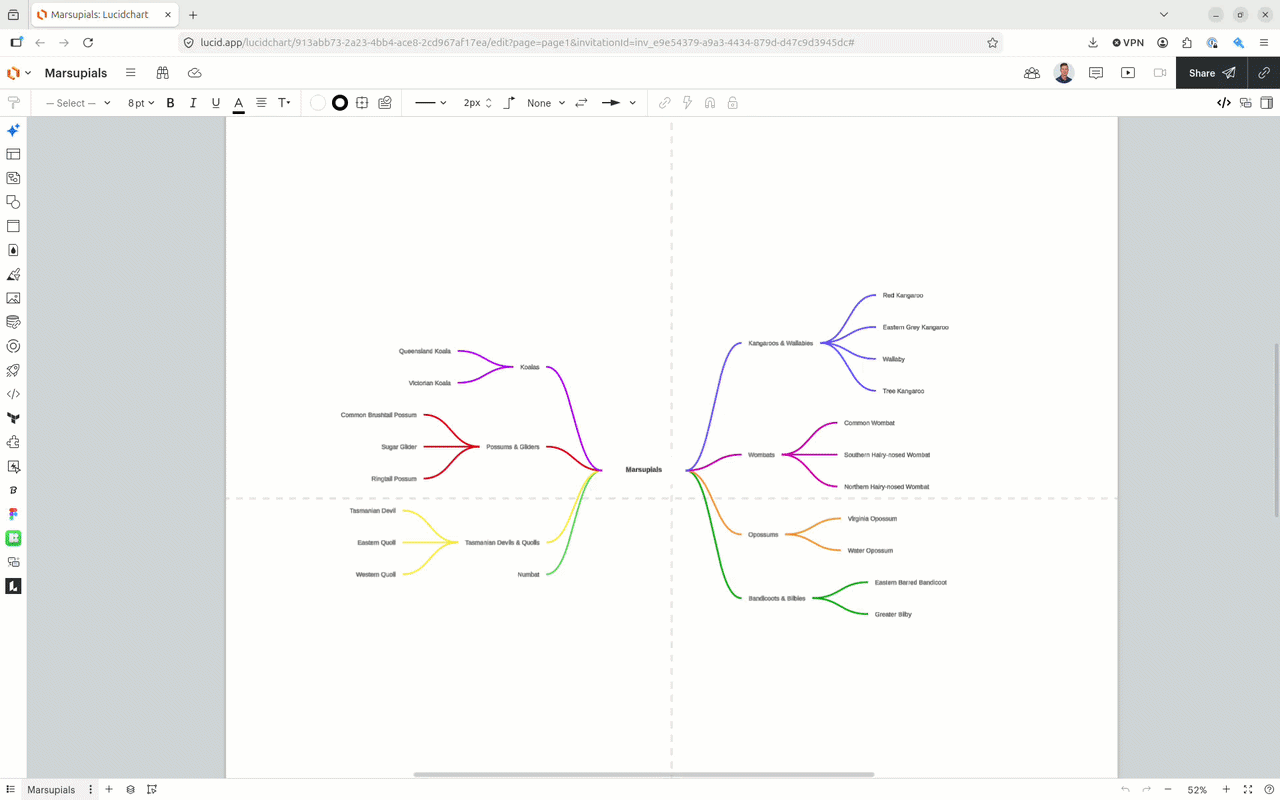Open the puzzle-piece integrations panel
Viewport: 1280px width, 800px height.
(x=14, y=442)
